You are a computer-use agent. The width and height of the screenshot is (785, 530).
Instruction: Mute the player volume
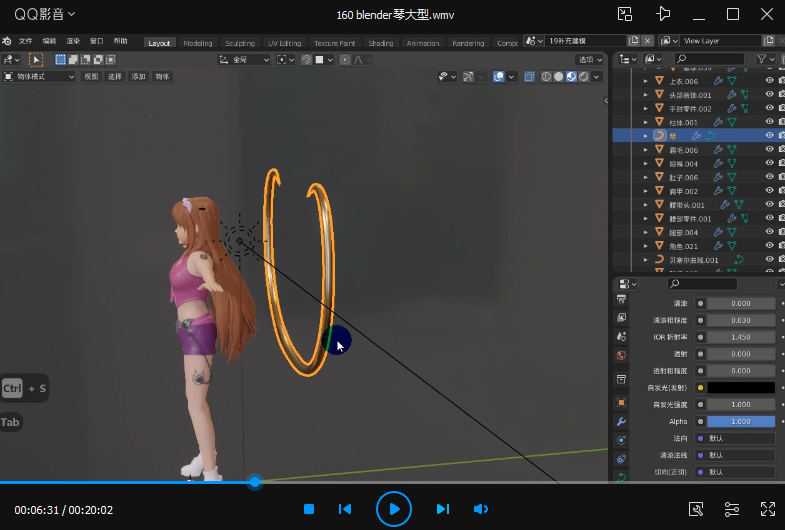(x=481, y=509)
